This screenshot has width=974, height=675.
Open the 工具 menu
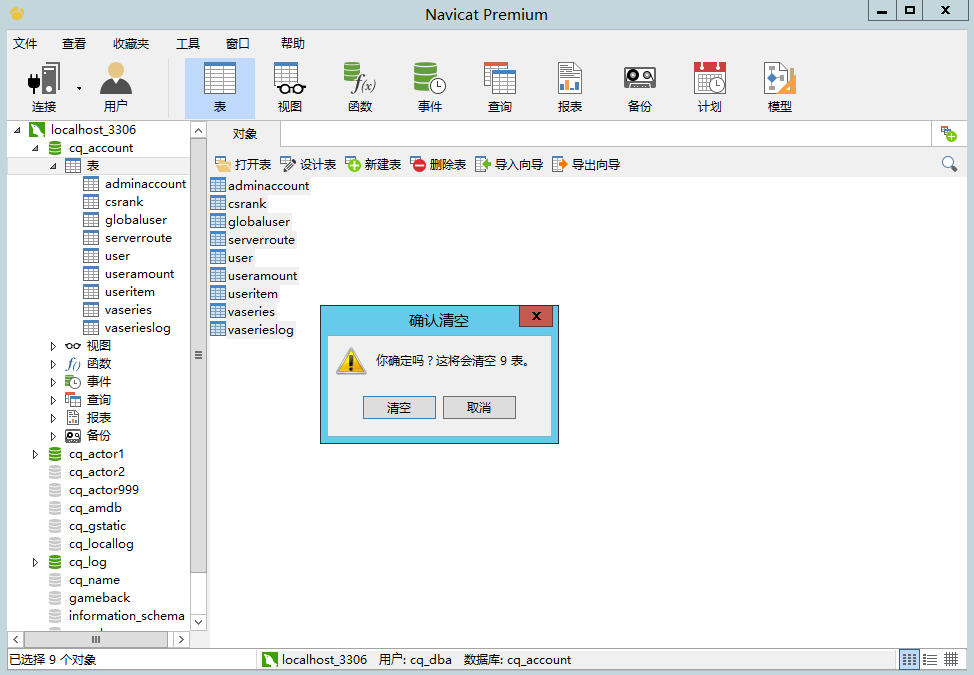[188, 44]
